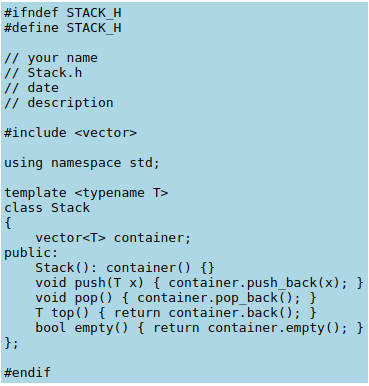Click the 'class Stack' declaration
This screenshot has height=386, width=369.
[47, 208]
